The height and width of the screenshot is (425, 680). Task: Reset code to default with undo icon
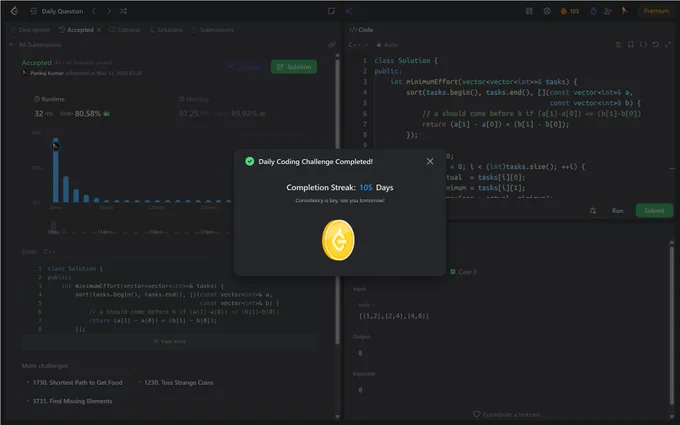[x=656, y=45]
